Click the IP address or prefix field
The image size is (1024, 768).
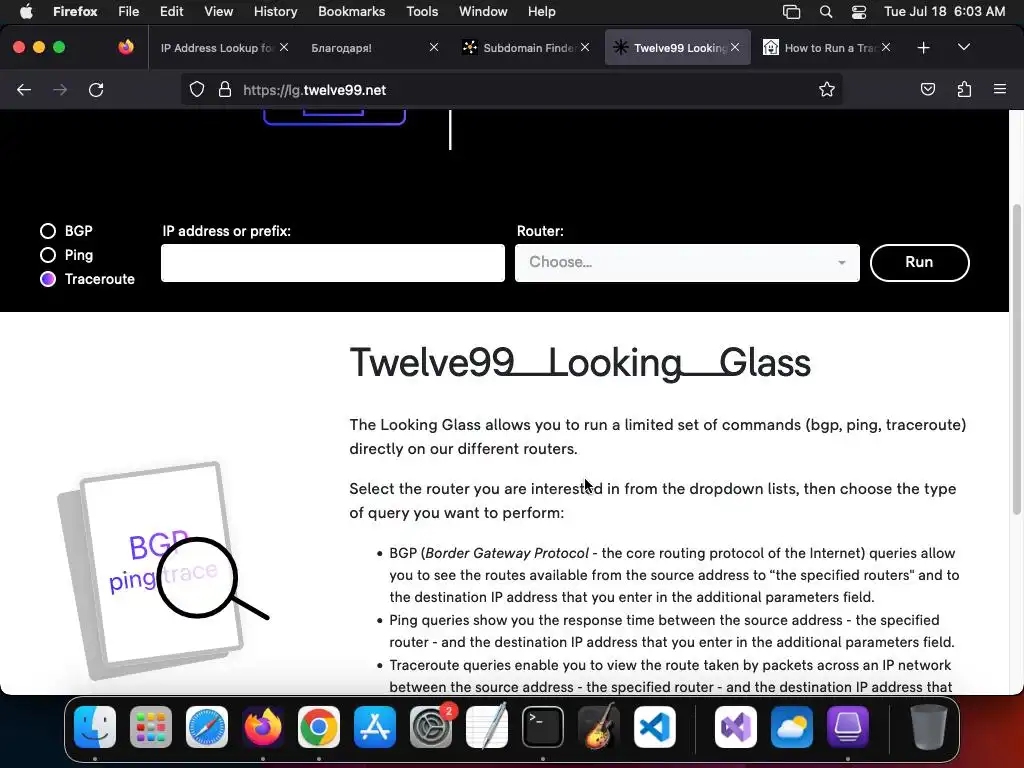332,263
